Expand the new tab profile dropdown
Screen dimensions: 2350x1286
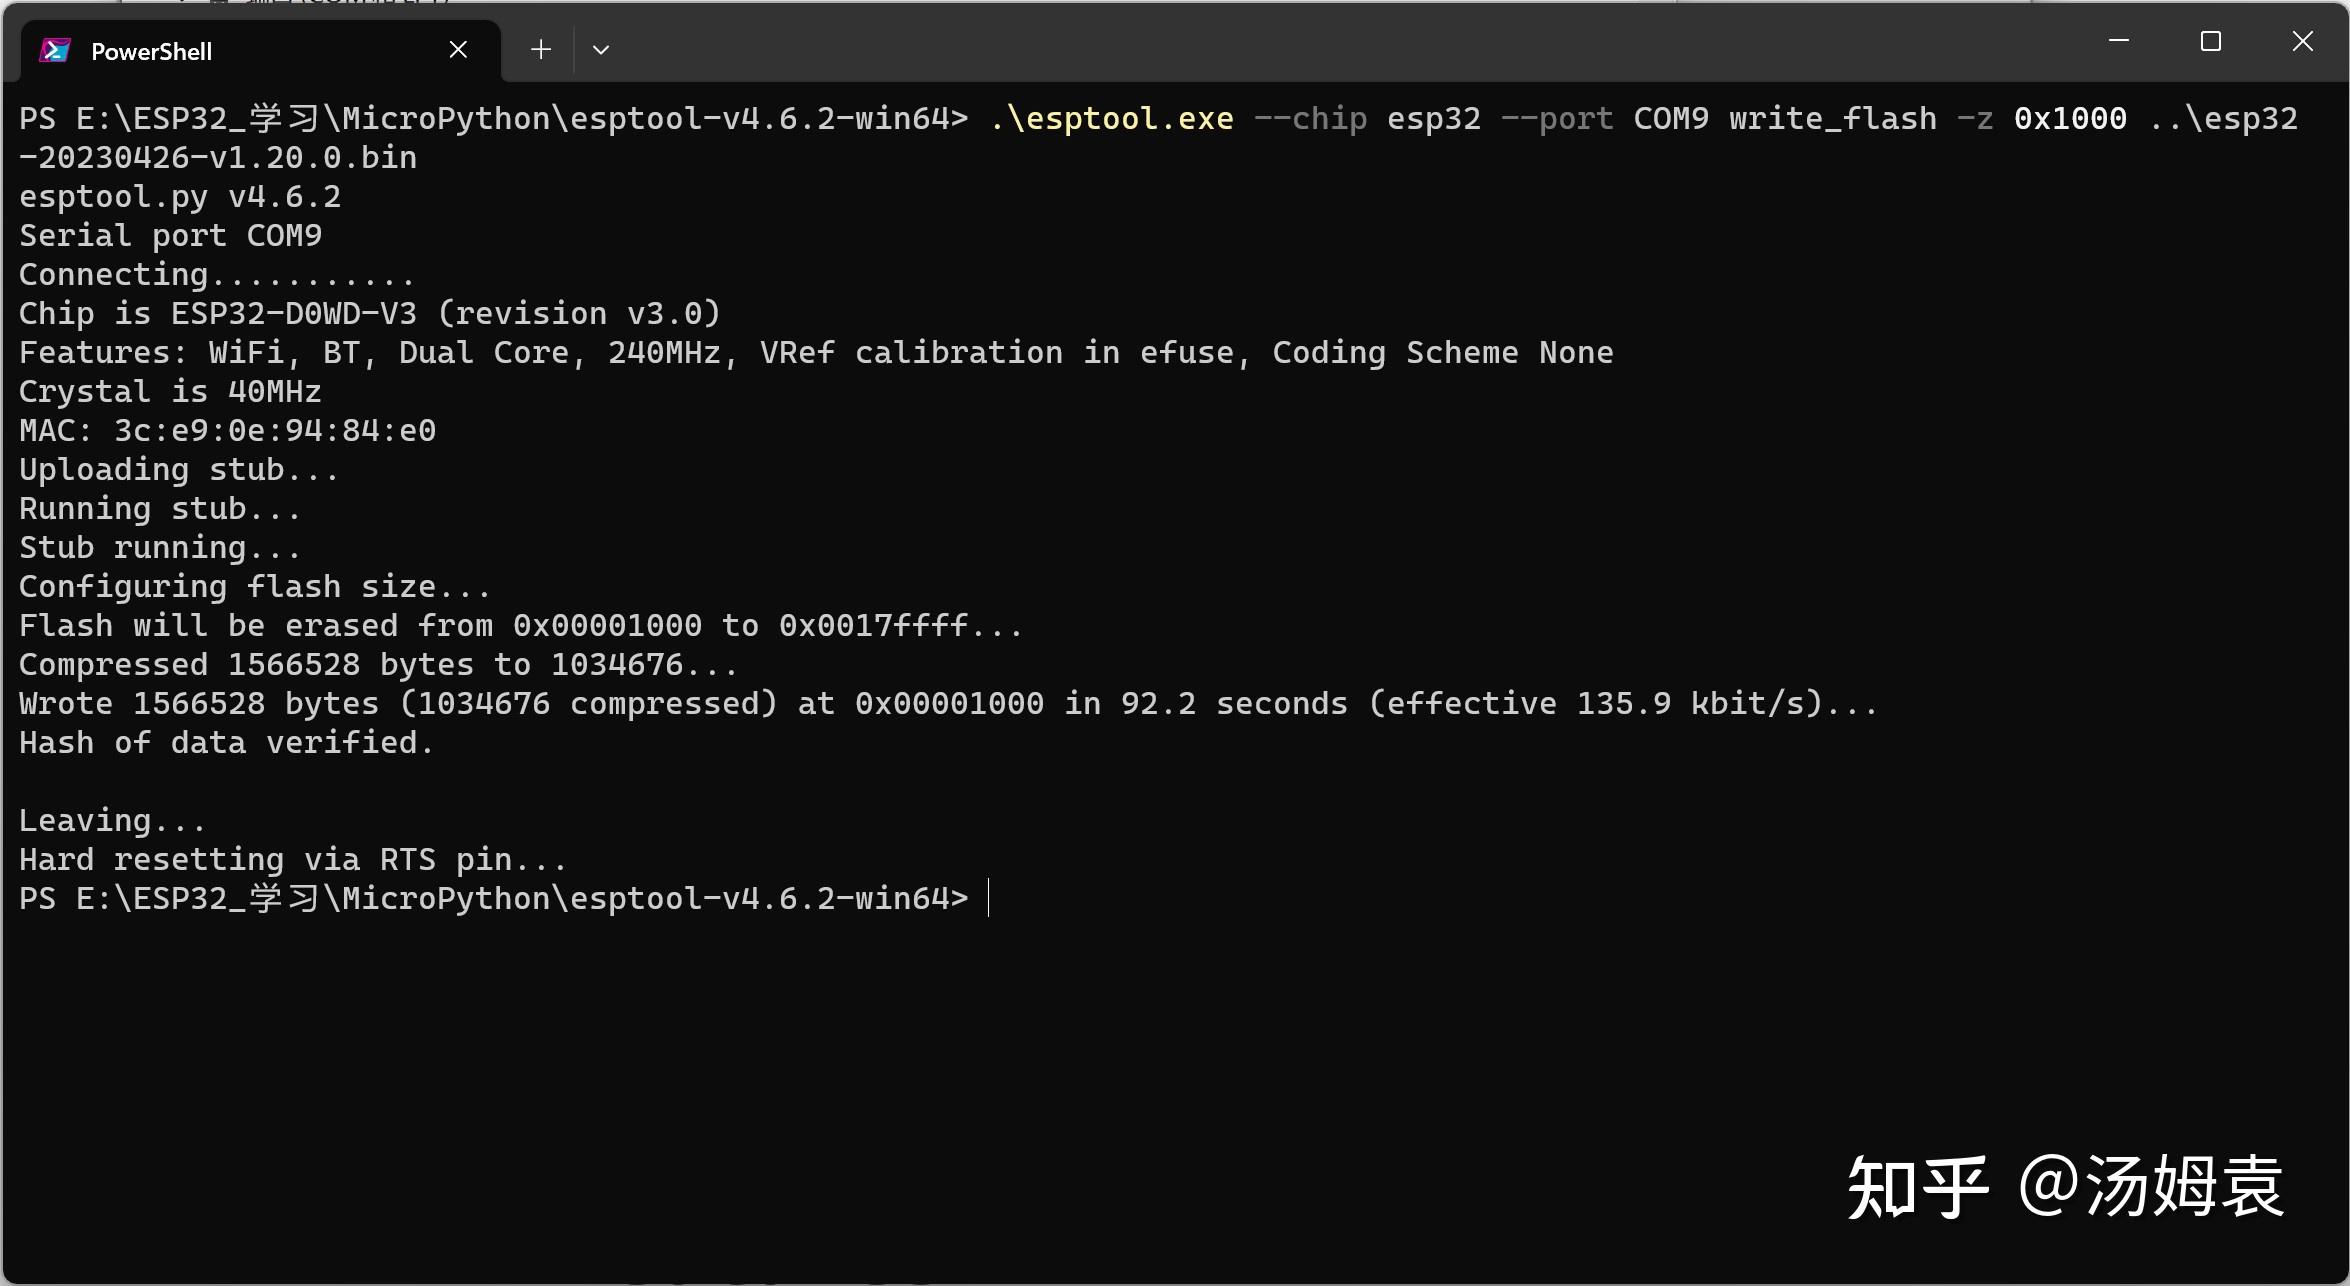pyautogui.click(x=601, y=50)
